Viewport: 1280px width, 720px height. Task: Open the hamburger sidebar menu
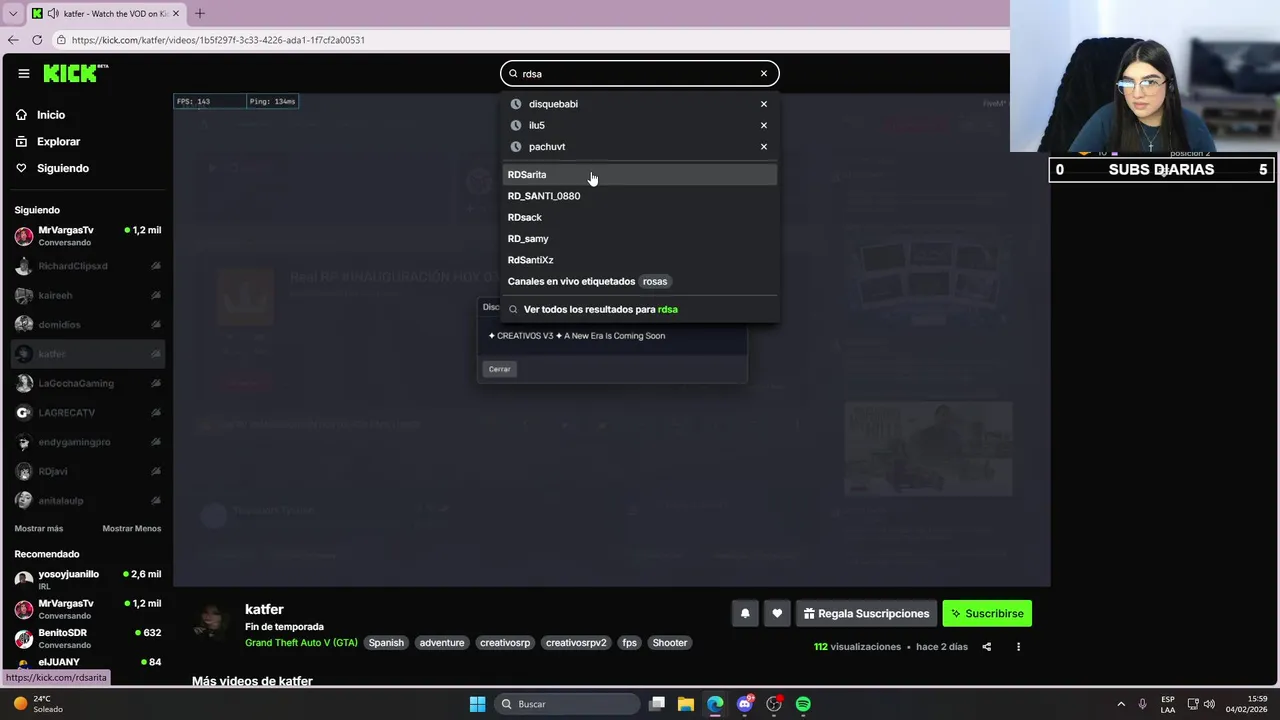pyautogui.click(x=23, y=73)
